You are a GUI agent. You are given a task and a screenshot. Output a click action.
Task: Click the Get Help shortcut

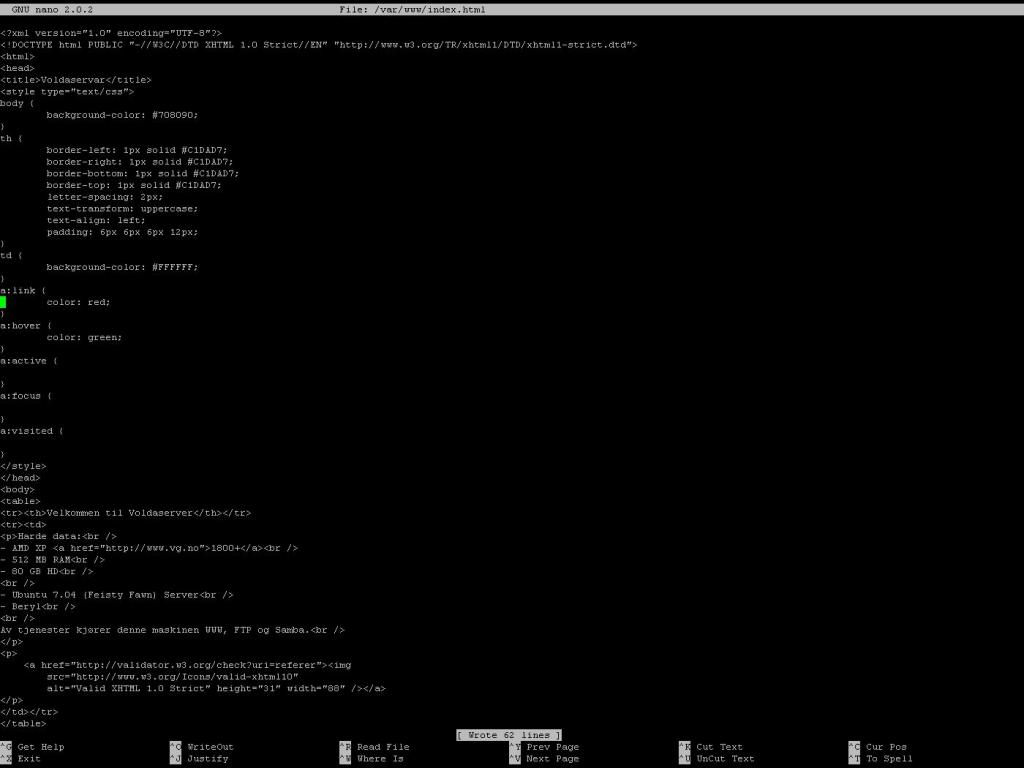click(40, 747)
